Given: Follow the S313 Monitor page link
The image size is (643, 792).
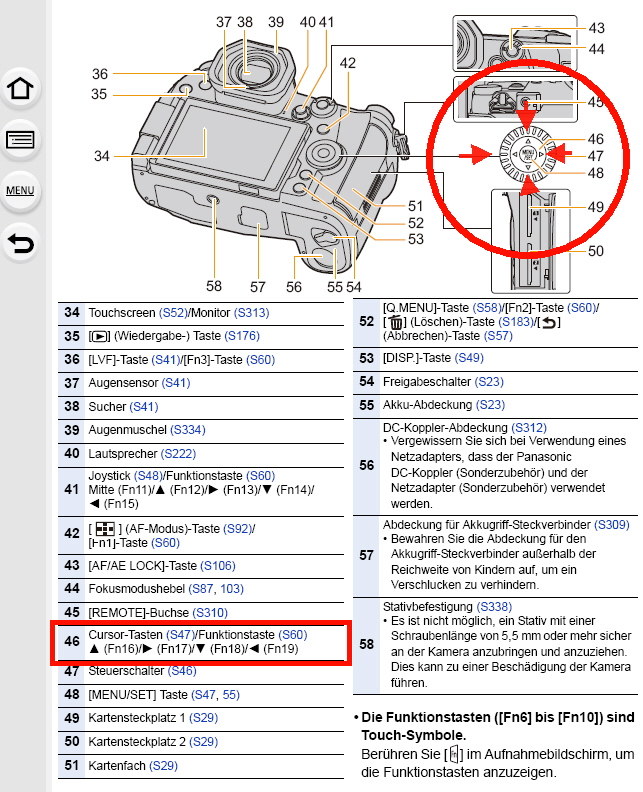Looking at the screenshot, I should (249, 313).
